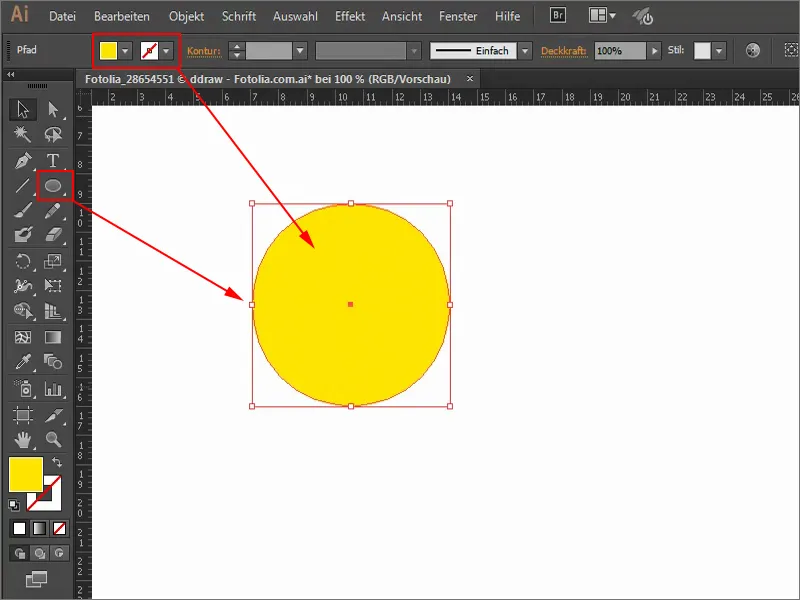Select the Slice tool
Image resolution: width=800 pixels, height=600 pixels.
(x=53, y=415)
